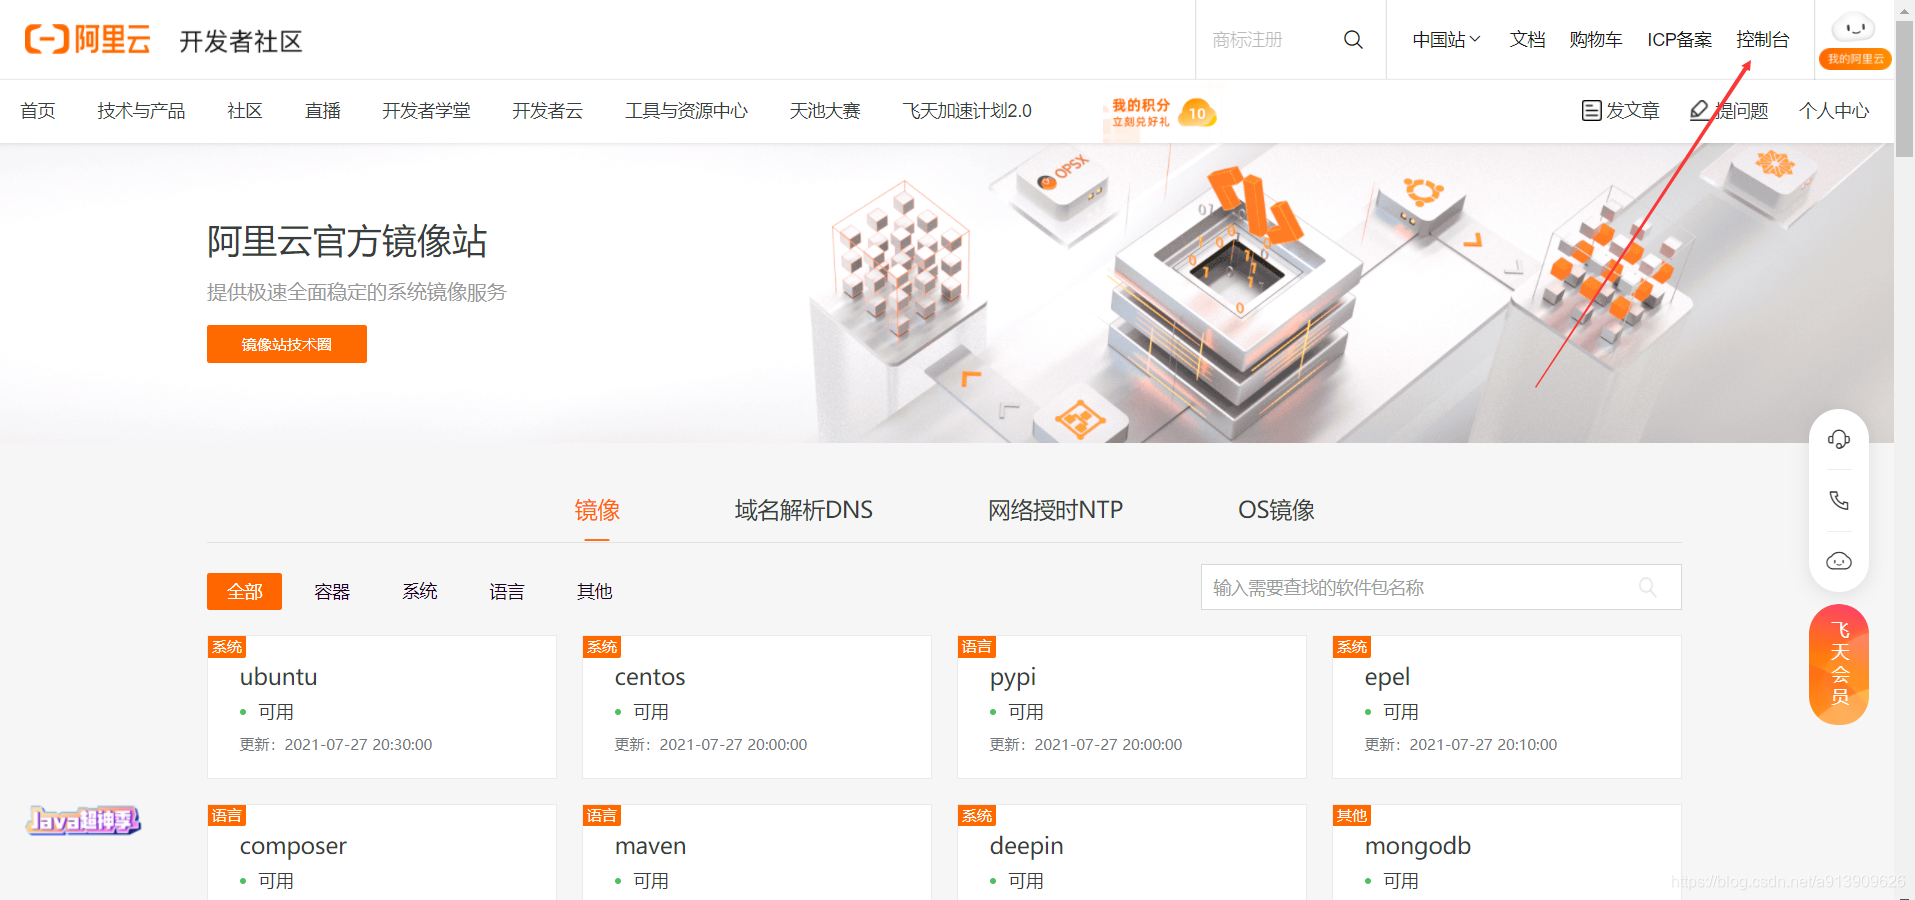This screenshot has height=900, width=1915.
Task: Focus the software package name search field
Action: tap(1441, 588)
